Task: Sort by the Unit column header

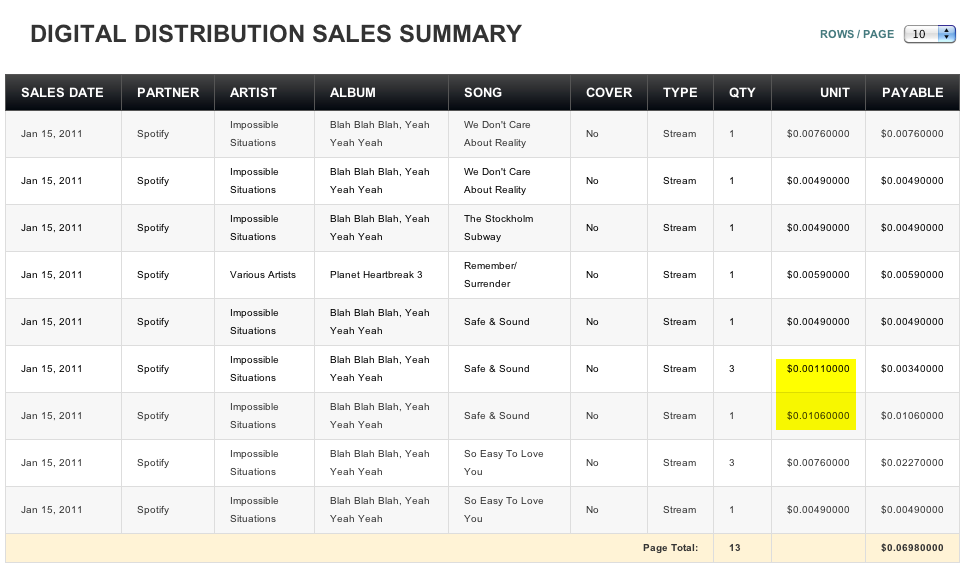Action: click(834, 93)
